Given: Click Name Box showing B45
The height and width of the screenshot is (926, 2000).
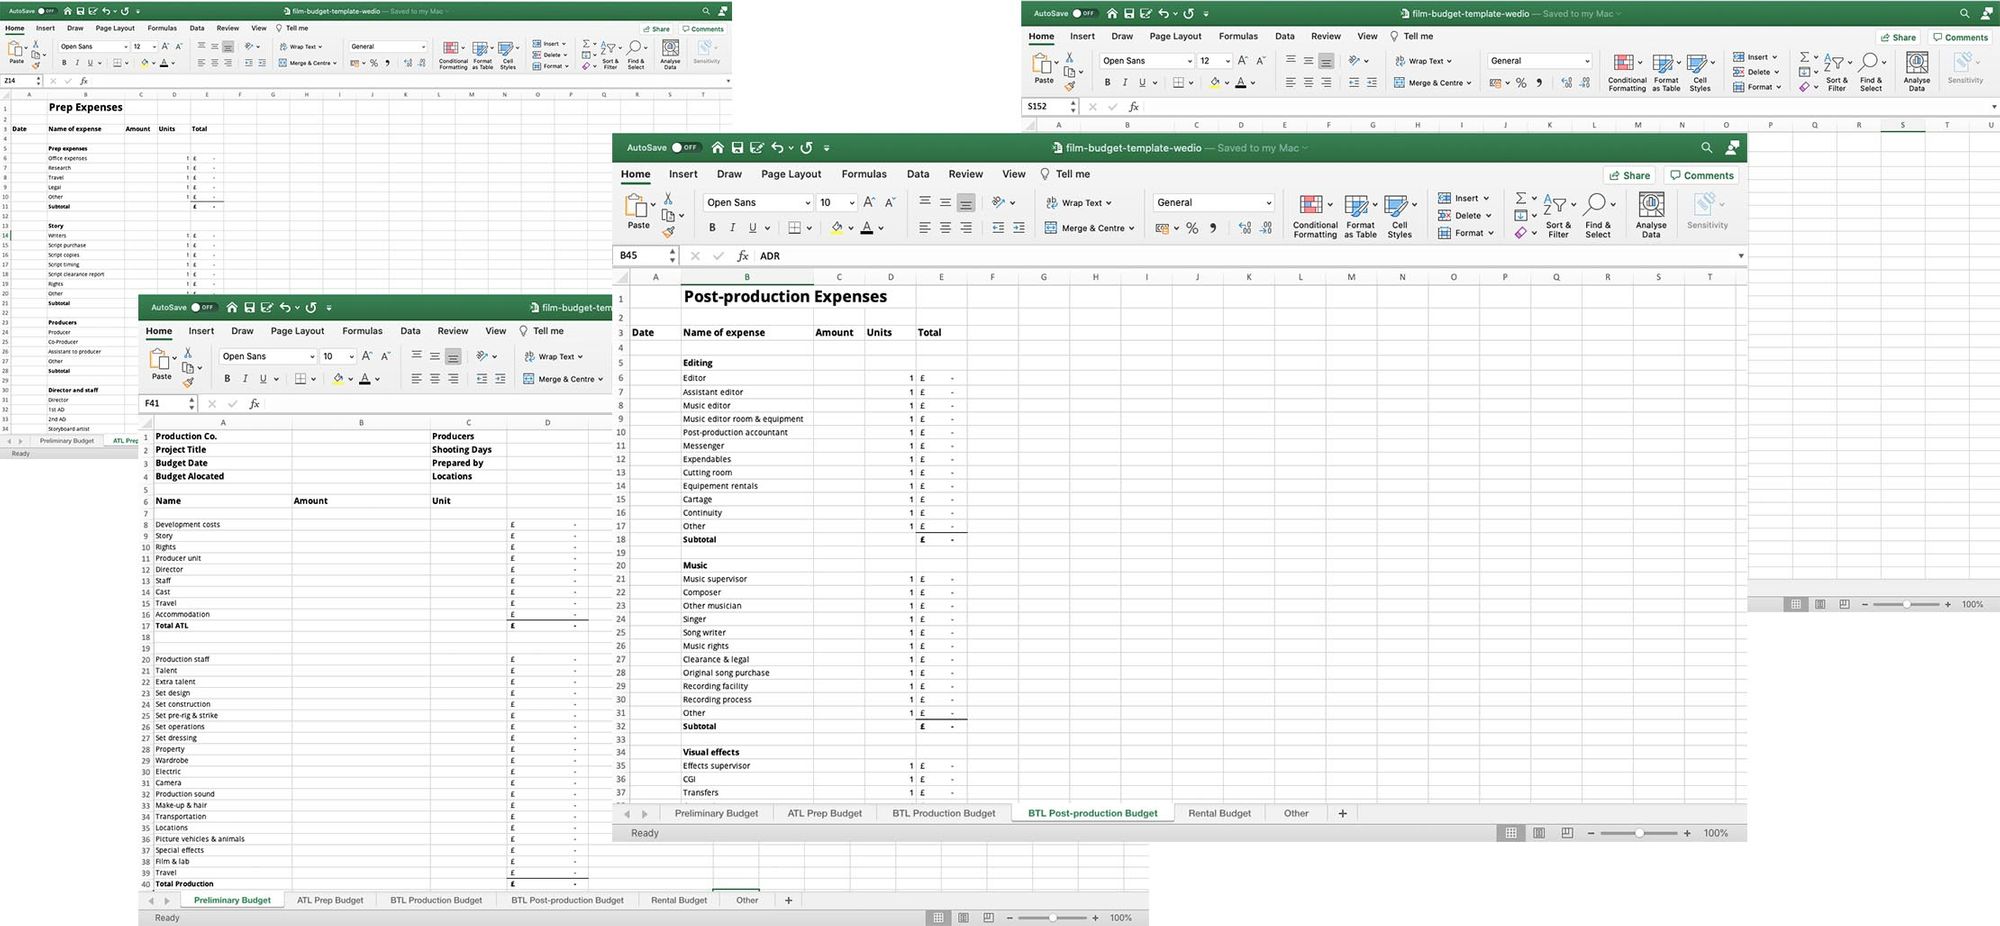Looking at the screenshot, I should (640, 256).
